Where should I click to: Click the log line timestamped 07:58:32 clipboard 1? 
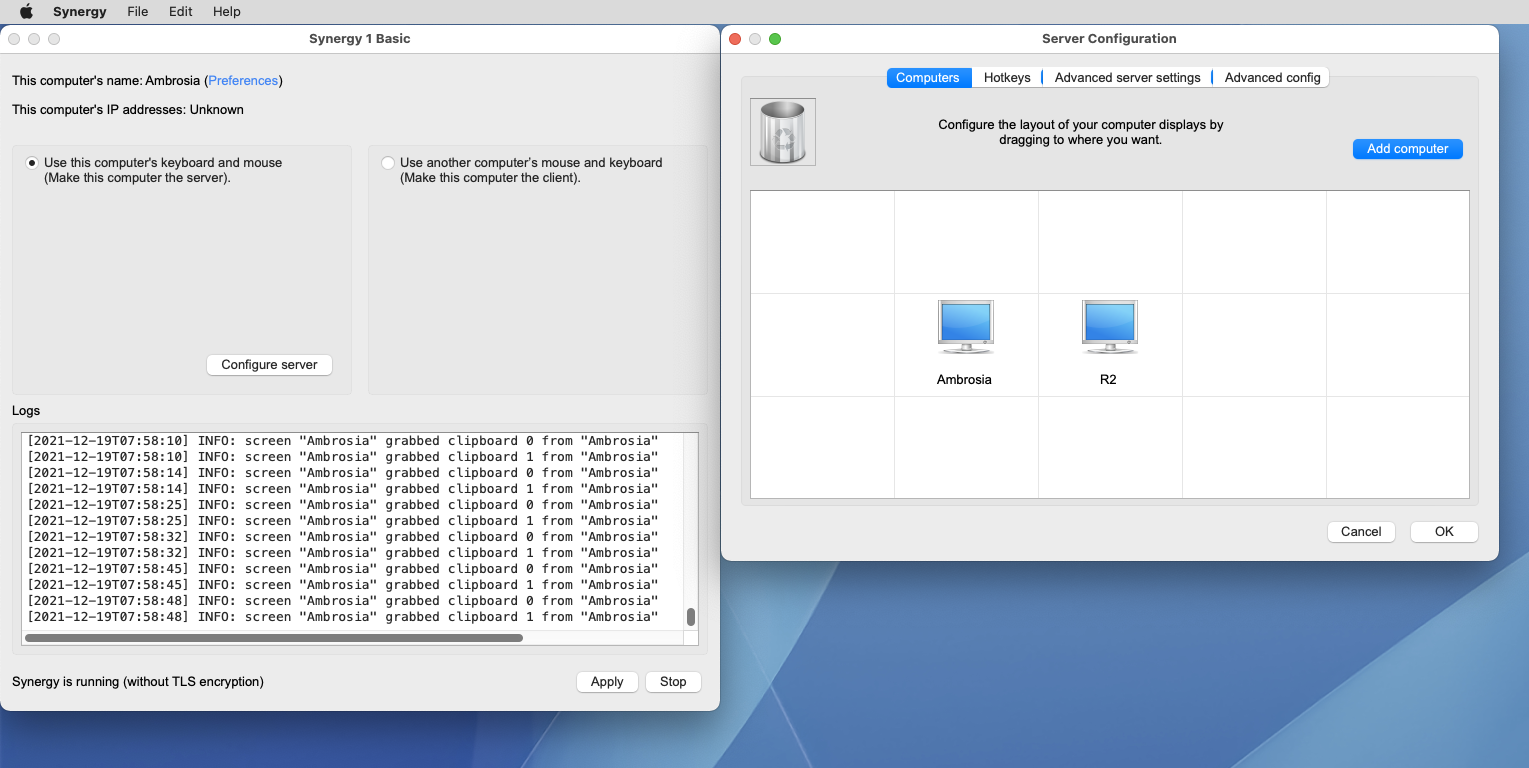tap(342, 553)
